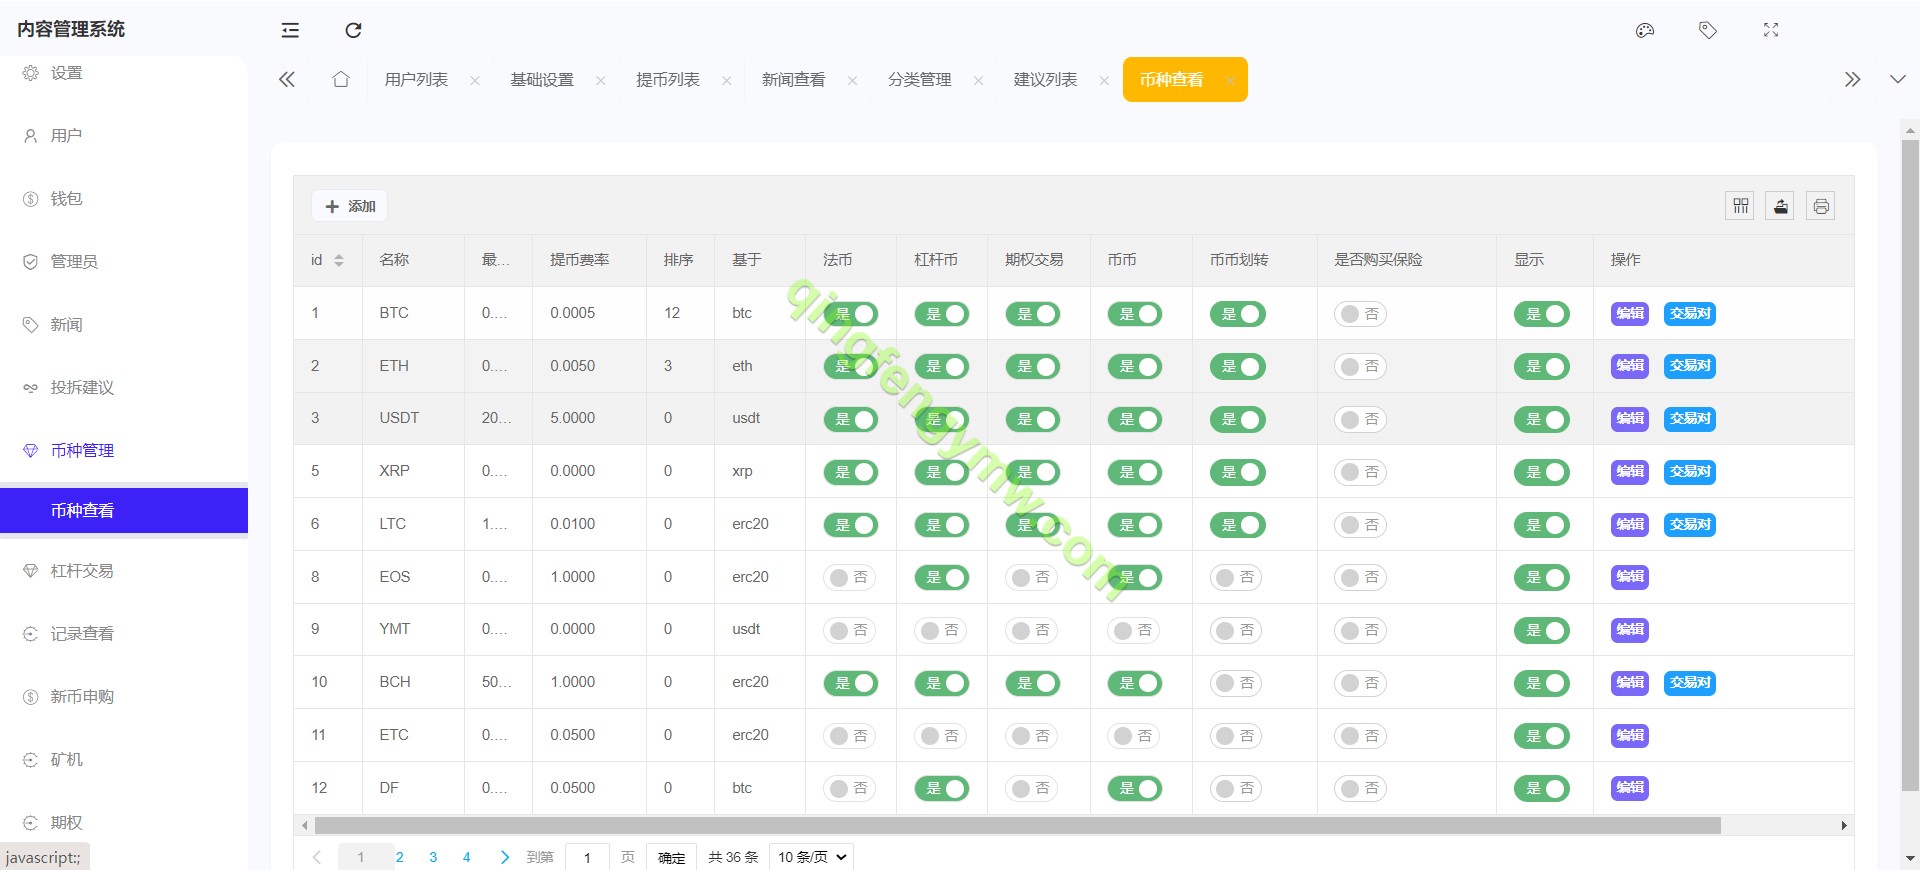1920x870 pixels.
Task: Click 交易对 button for ETH row
Action: click(x=1690, y=366)
